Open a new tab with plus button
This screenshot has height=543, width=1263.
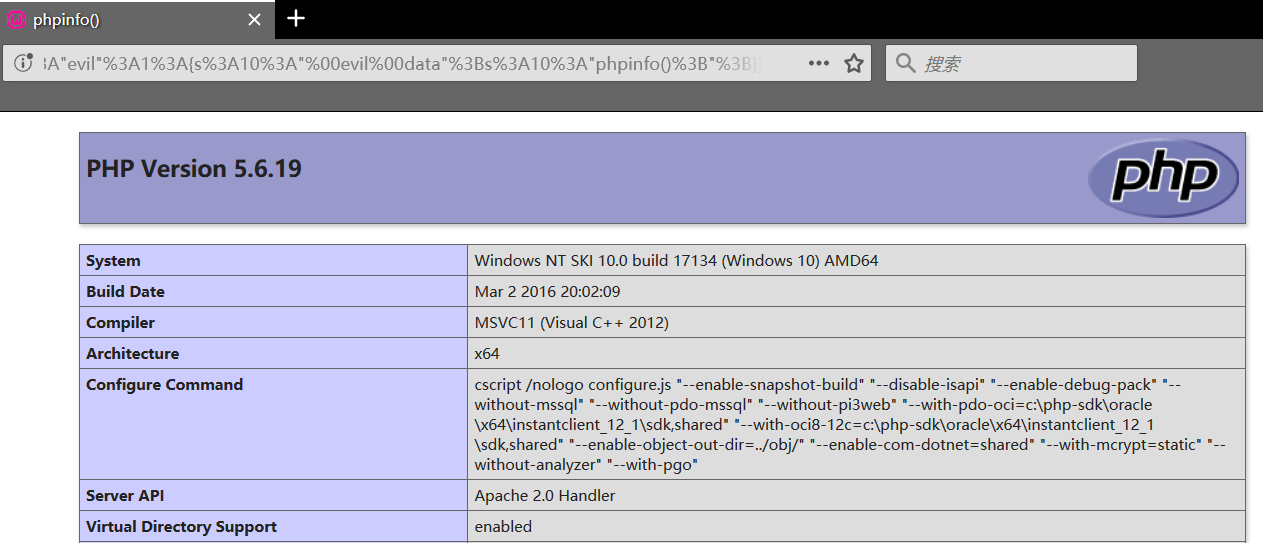click(x=295, y=19)
